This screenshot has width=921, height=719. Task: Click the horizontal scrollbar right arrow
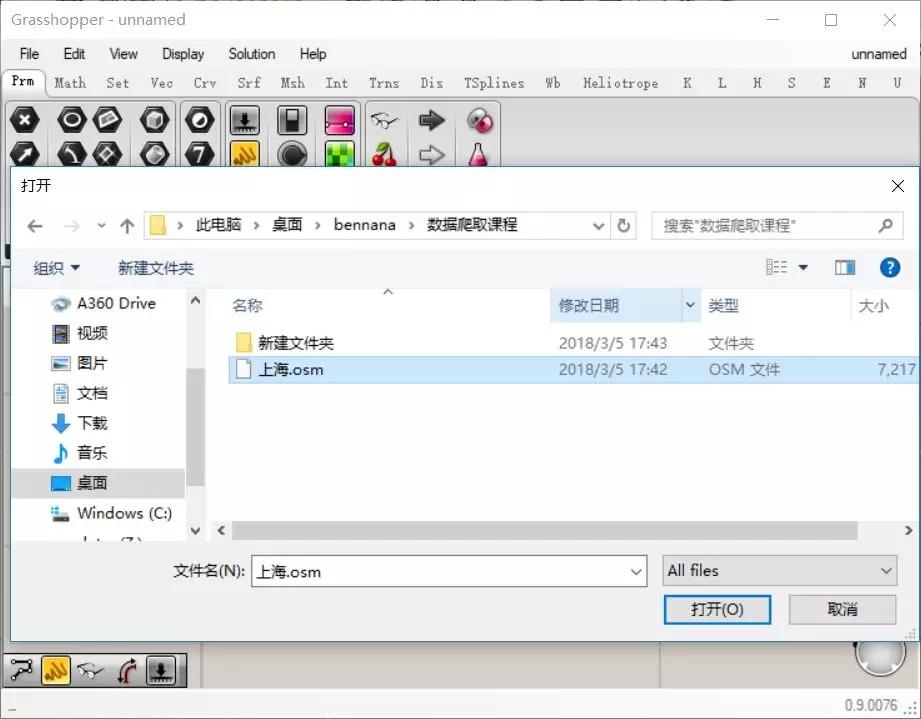pos(908,530)
